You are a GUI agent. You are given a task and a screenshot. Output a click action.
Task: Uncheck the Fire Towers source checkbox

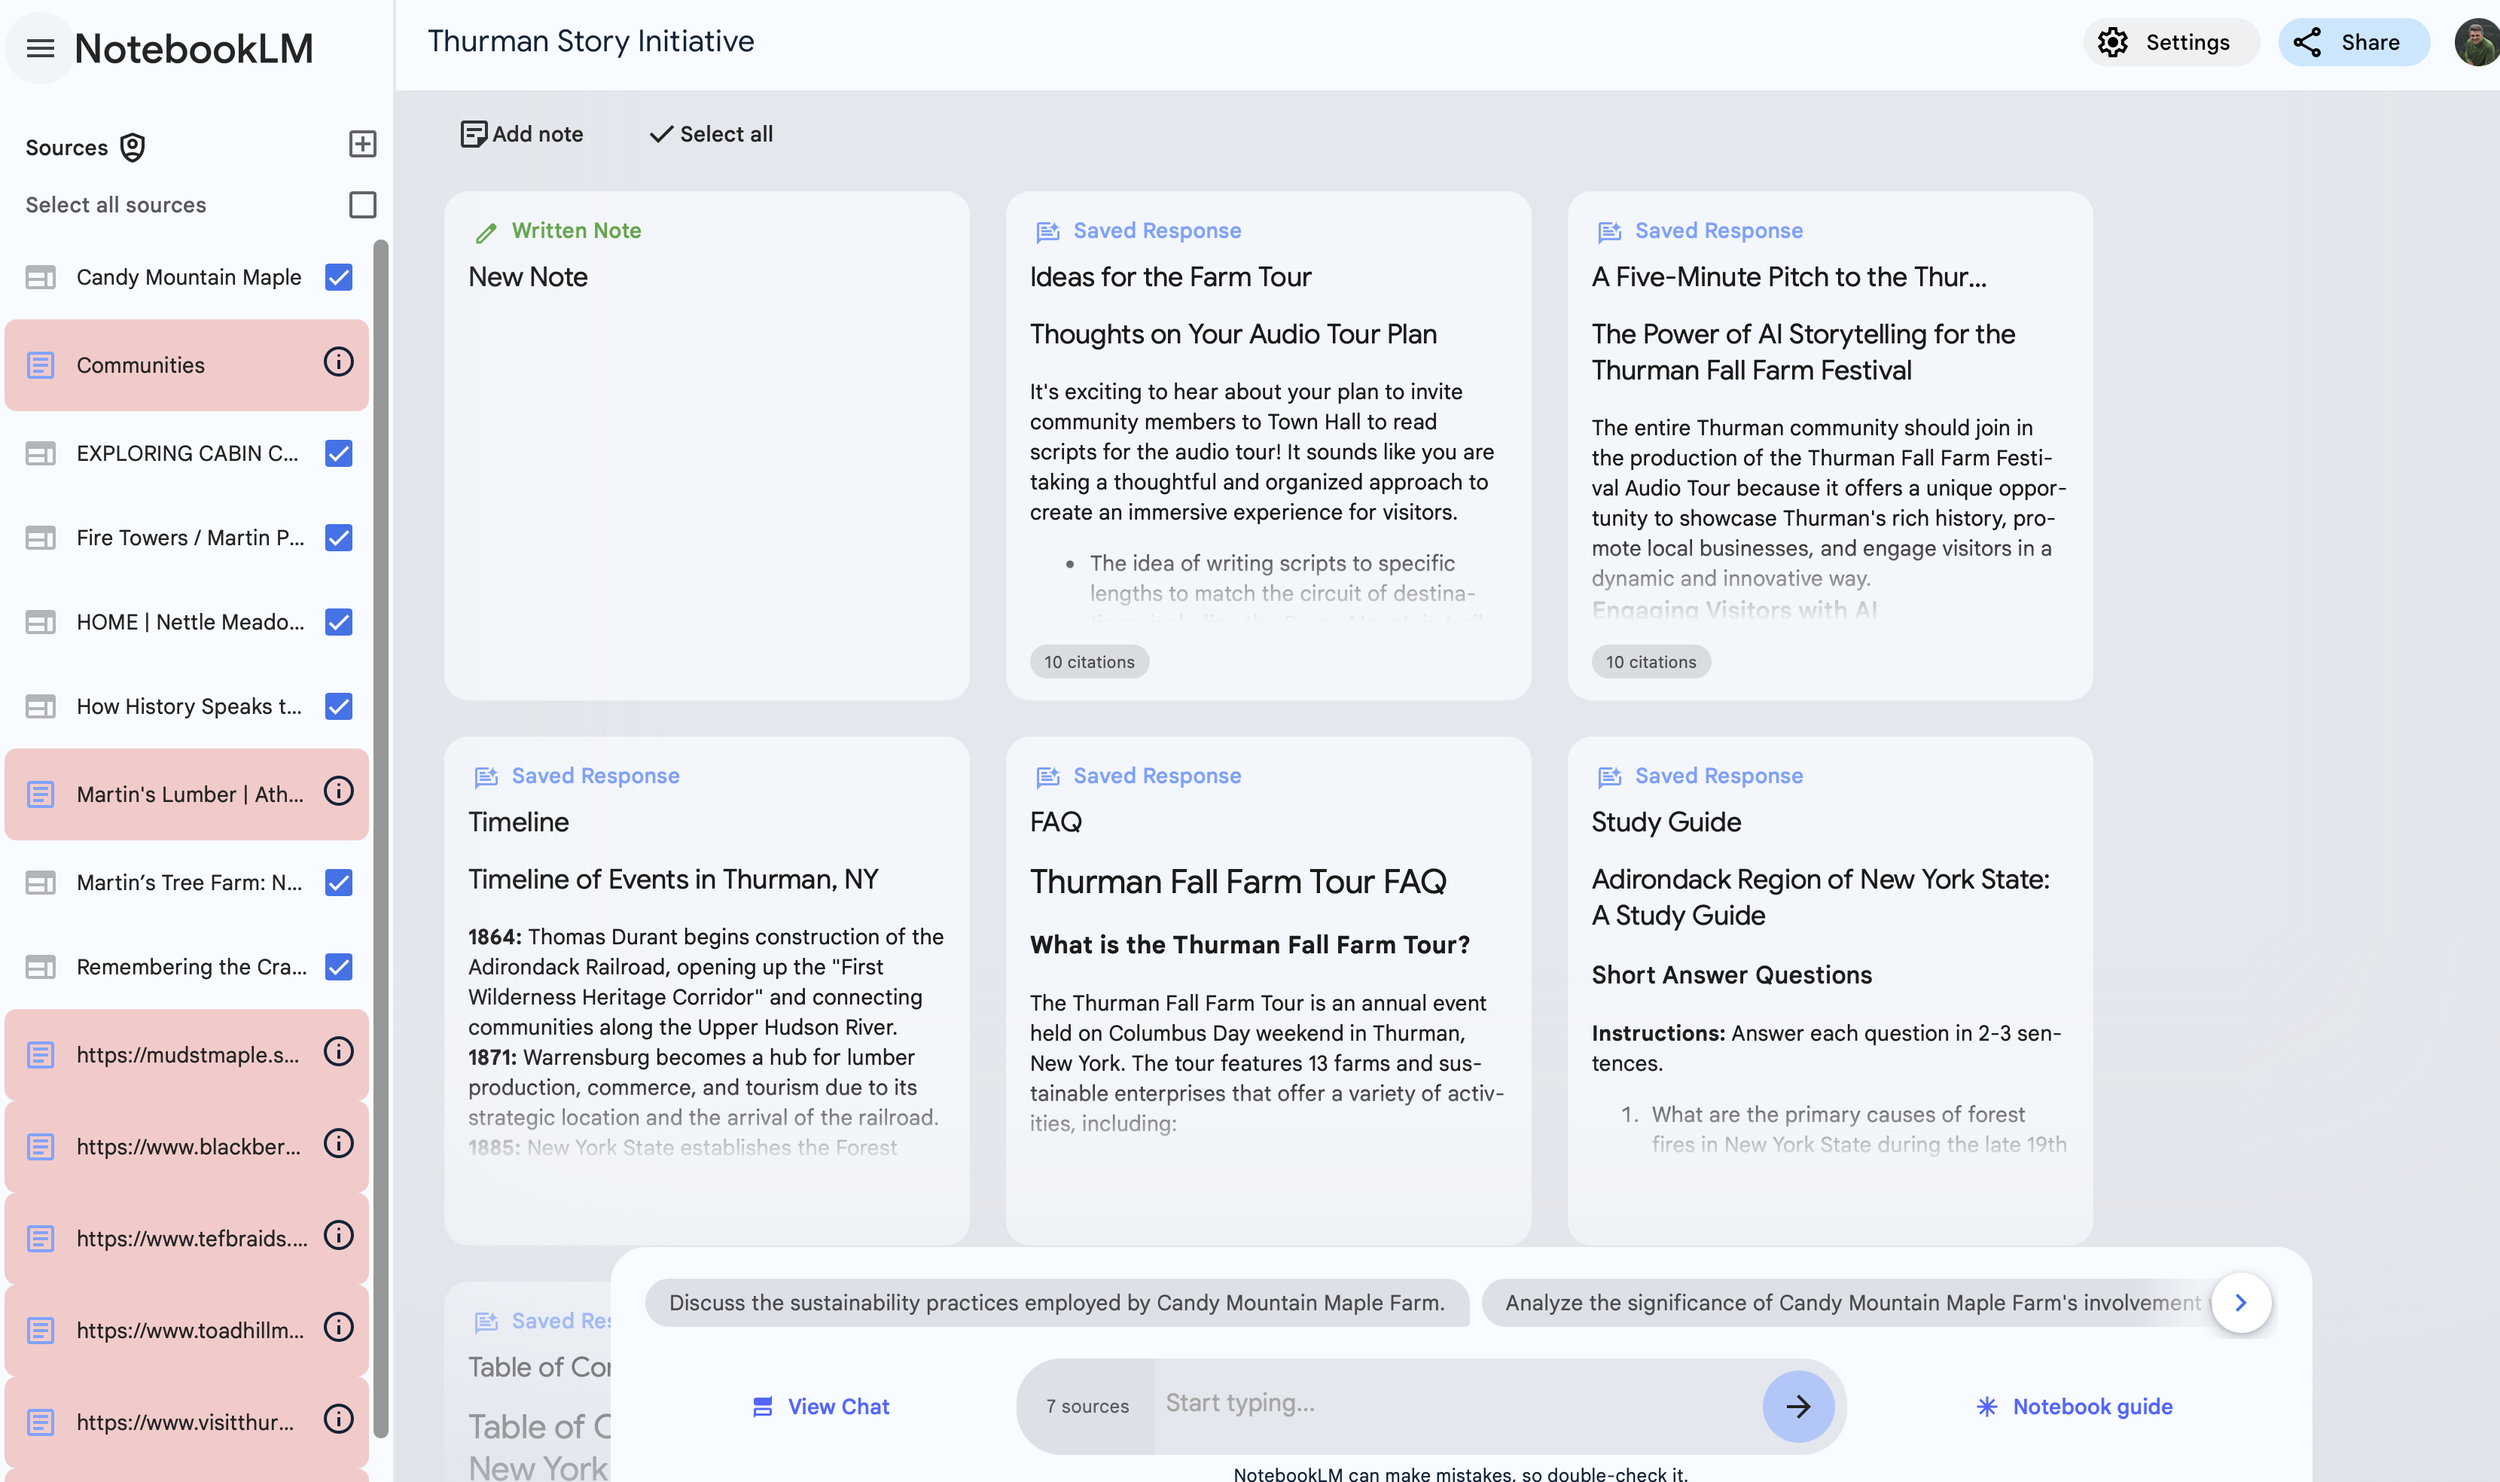(x=339, y=538)
